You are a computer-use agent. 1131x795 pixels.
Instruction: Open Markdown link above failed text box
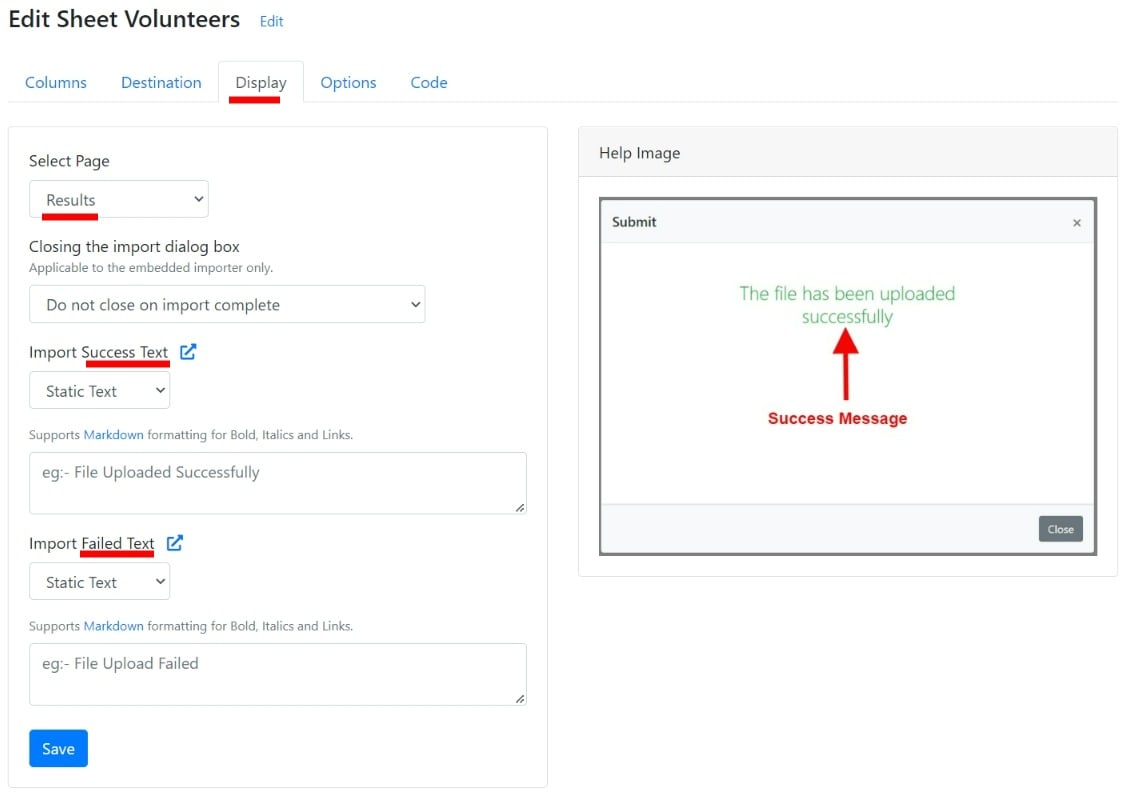[113, 626]
